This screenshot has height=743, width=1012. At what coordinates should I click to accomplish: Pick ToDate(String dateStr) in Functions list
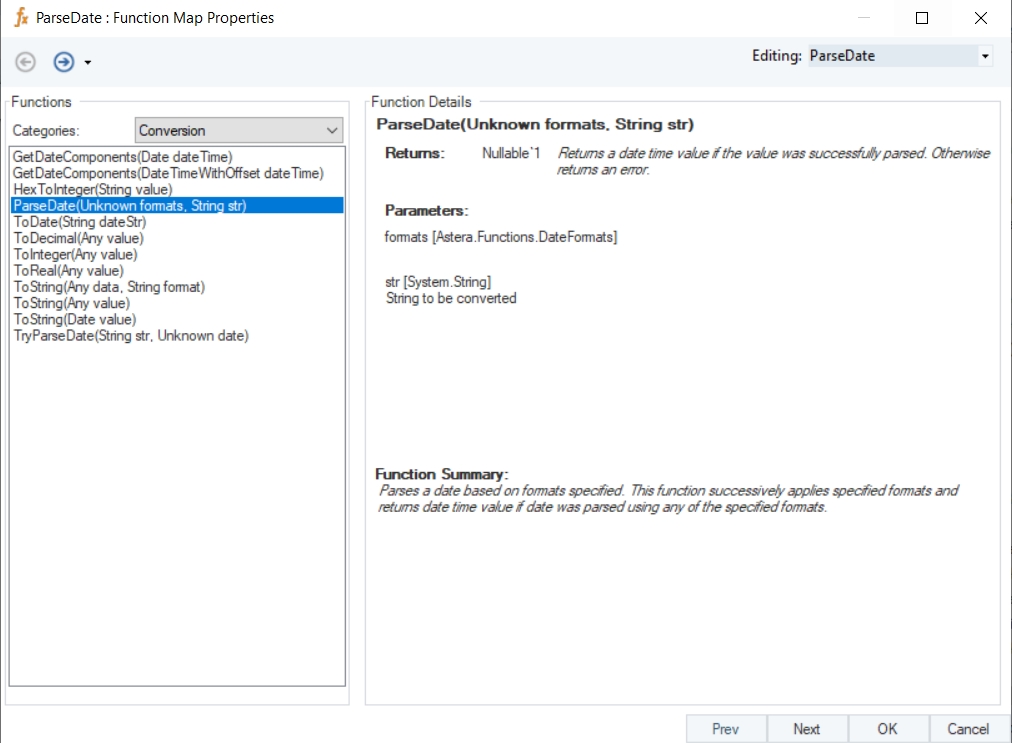click(x=79, y=222)
